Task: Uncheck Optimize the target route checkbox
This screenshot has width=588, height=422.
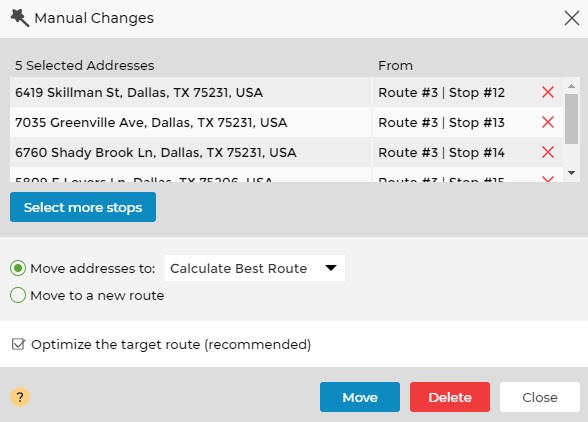Action: click(18, 344)
